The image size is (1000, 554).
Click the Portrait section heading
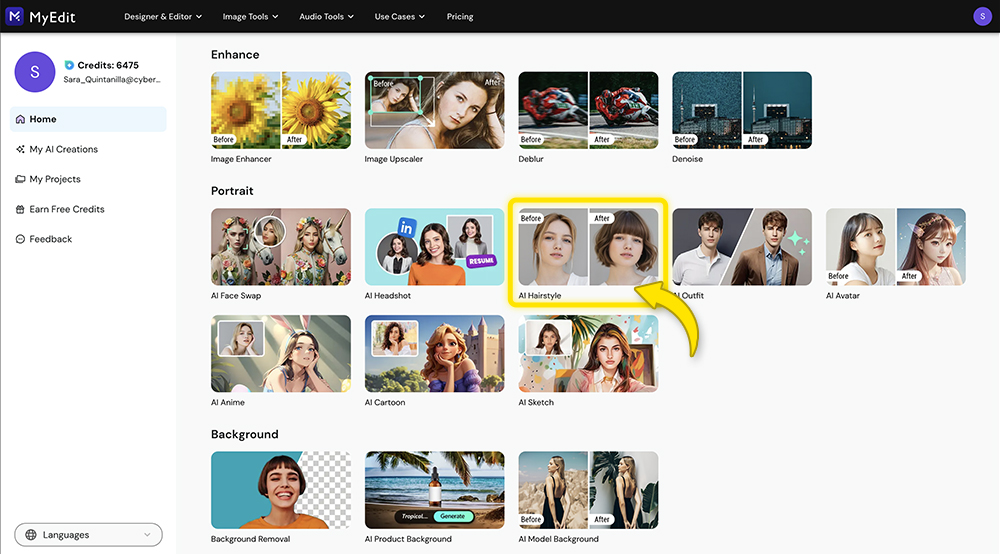232,191
